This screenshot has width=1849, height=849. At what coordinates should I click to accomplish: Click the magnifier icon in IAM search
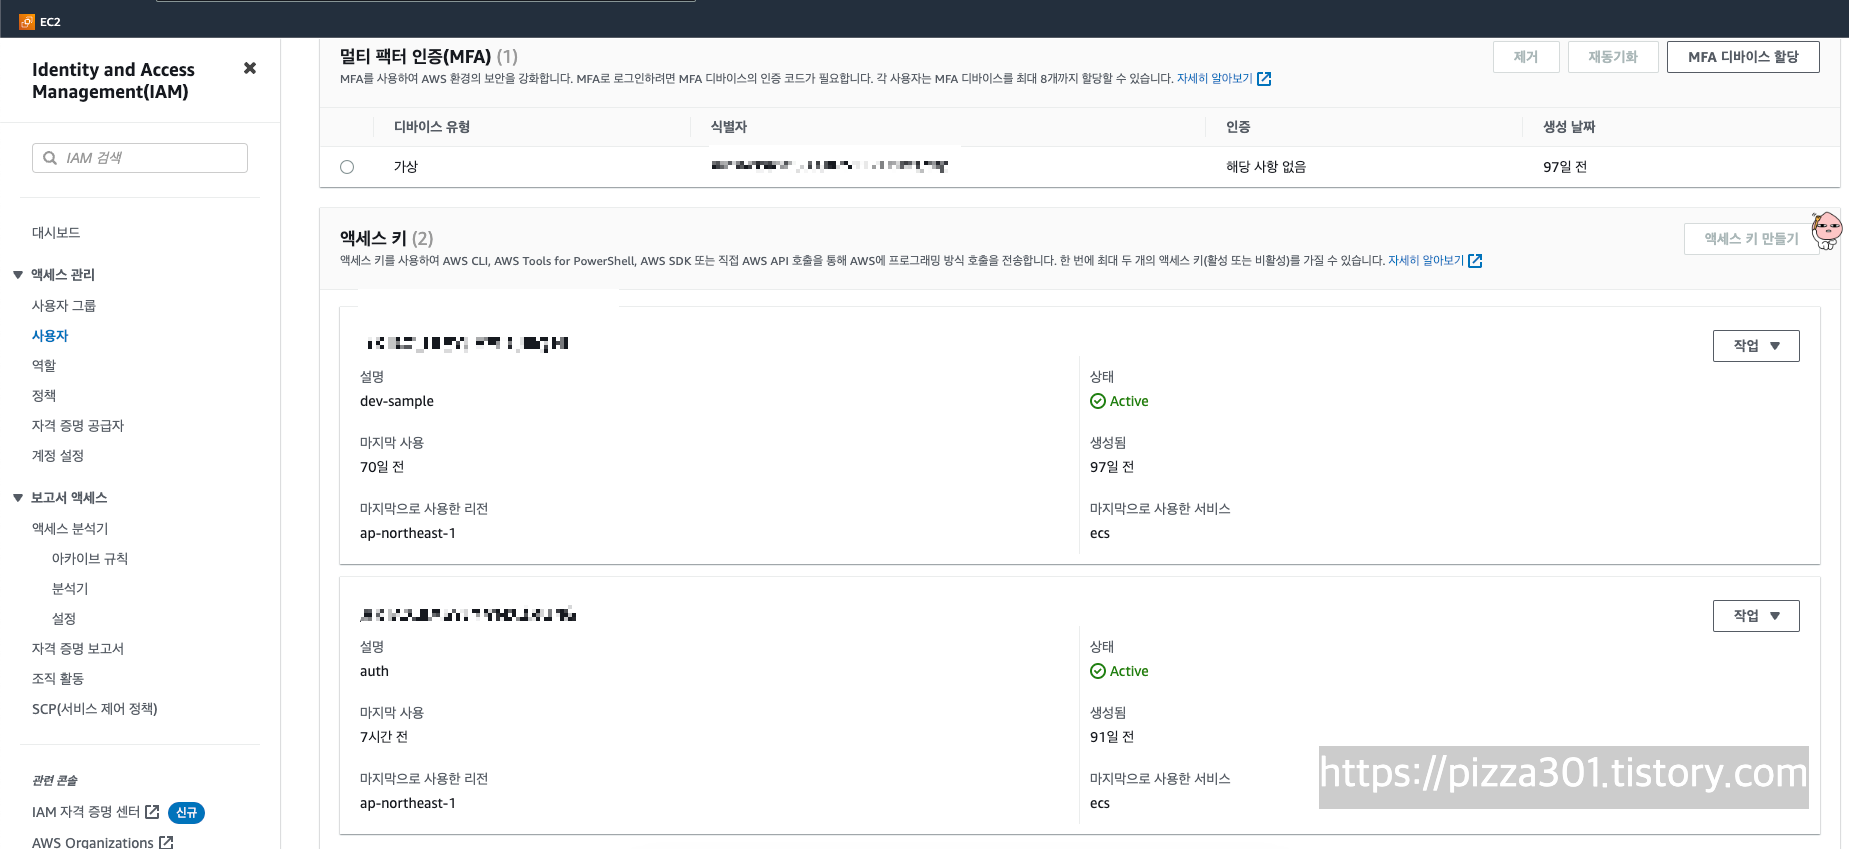pos(50,158)
